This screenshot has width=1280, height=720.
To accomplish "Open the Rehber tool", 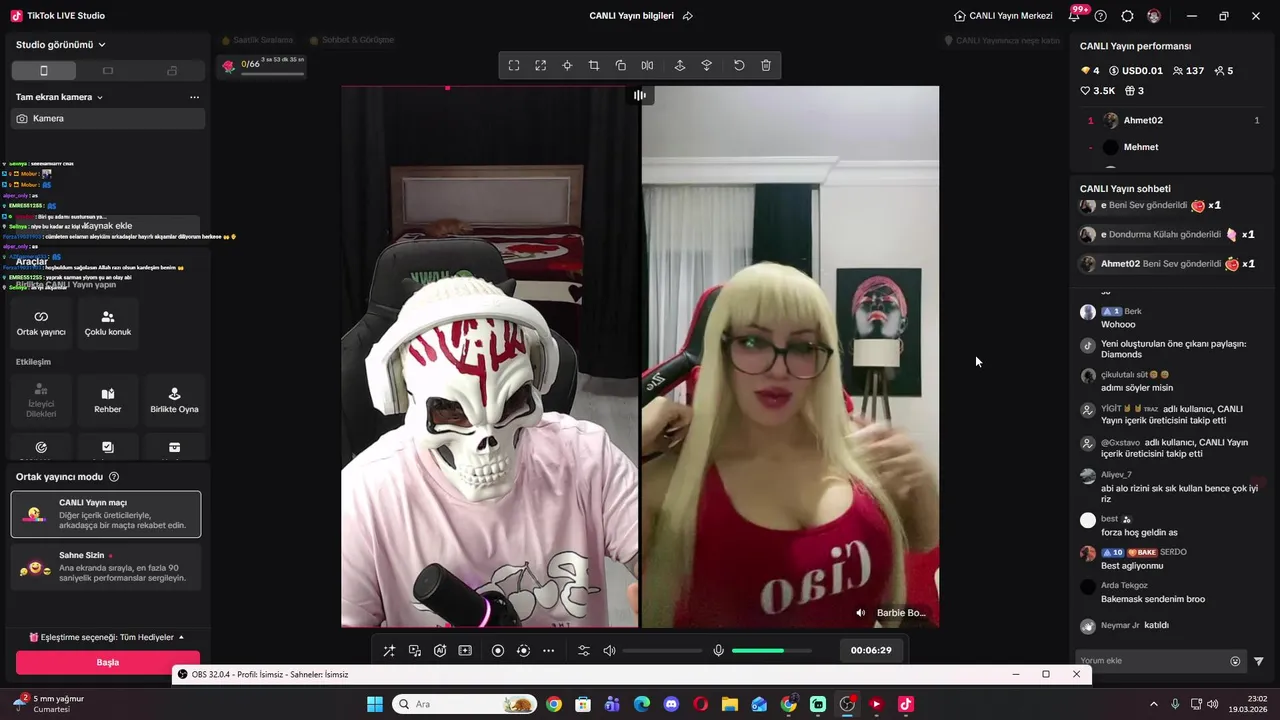I will [108, 399].
